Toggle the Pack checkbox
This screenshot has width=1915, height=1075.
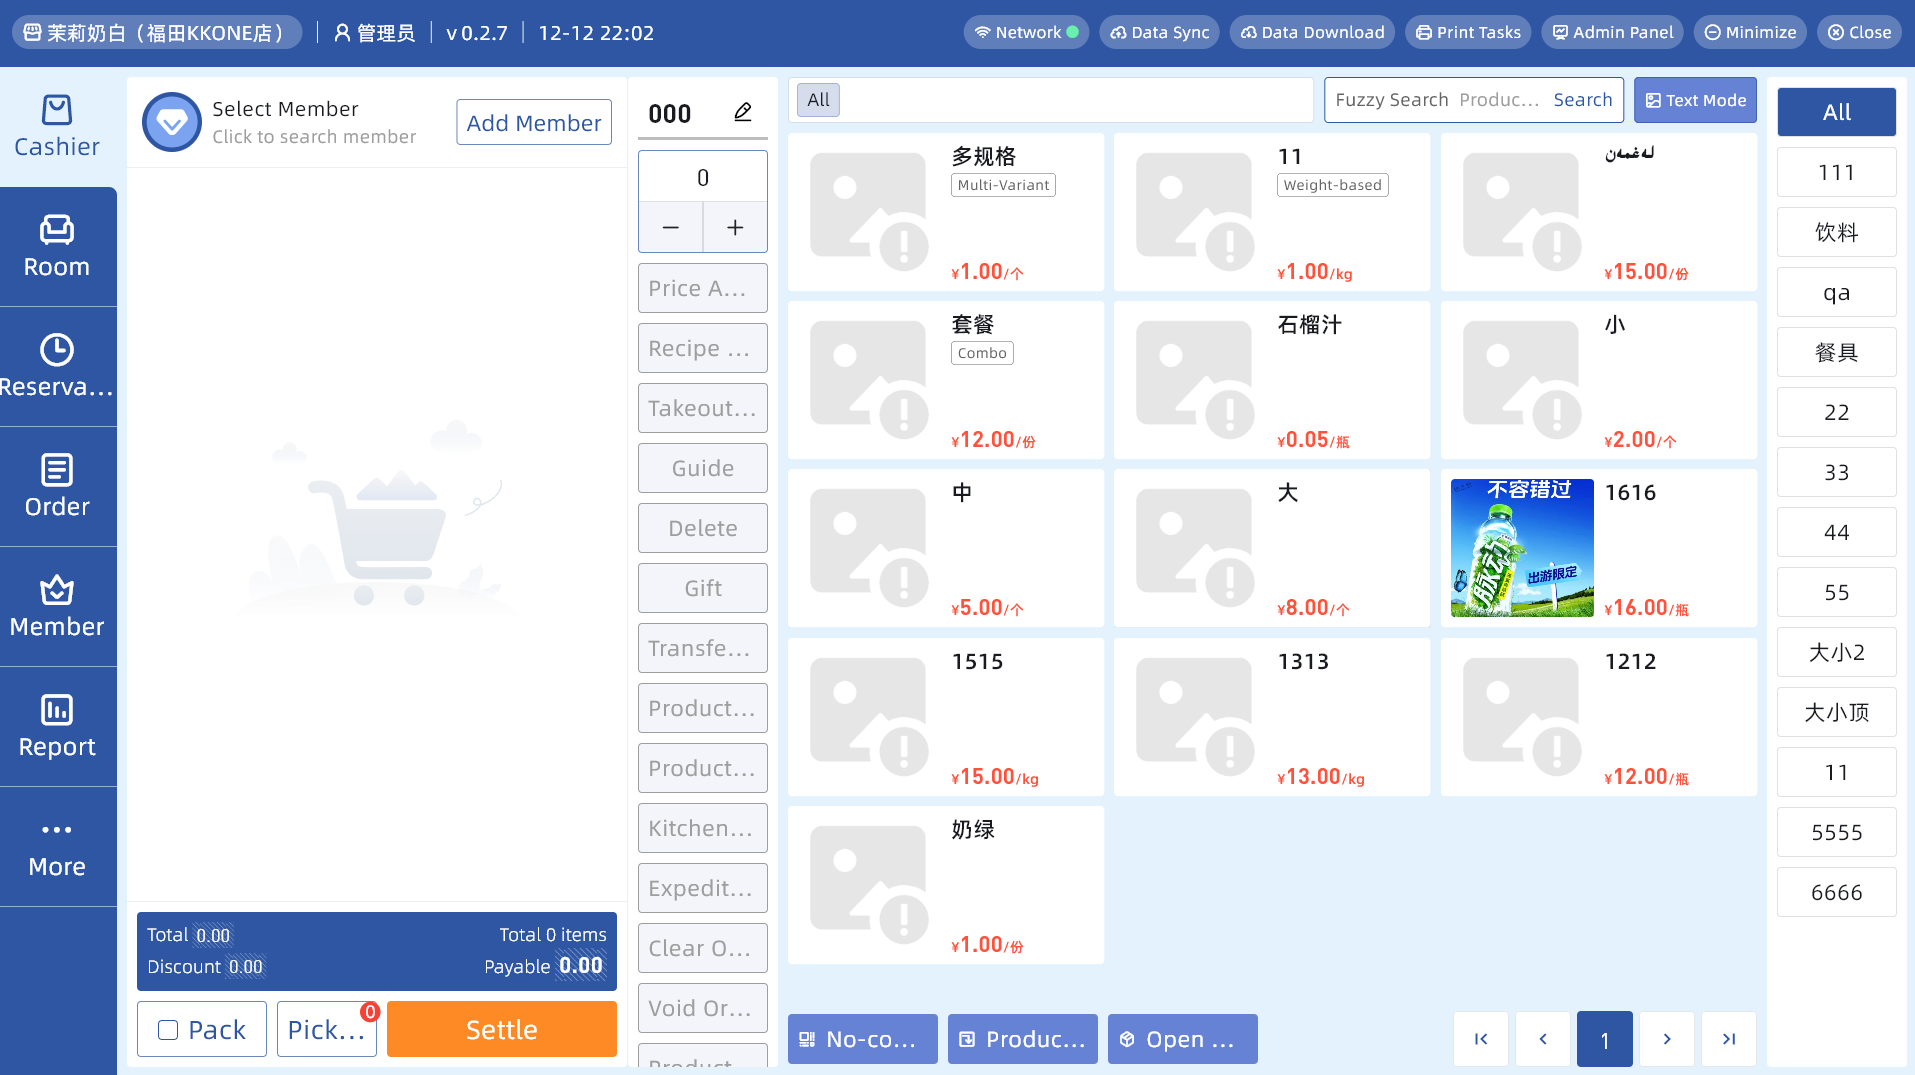click(x=168, y=1030)
